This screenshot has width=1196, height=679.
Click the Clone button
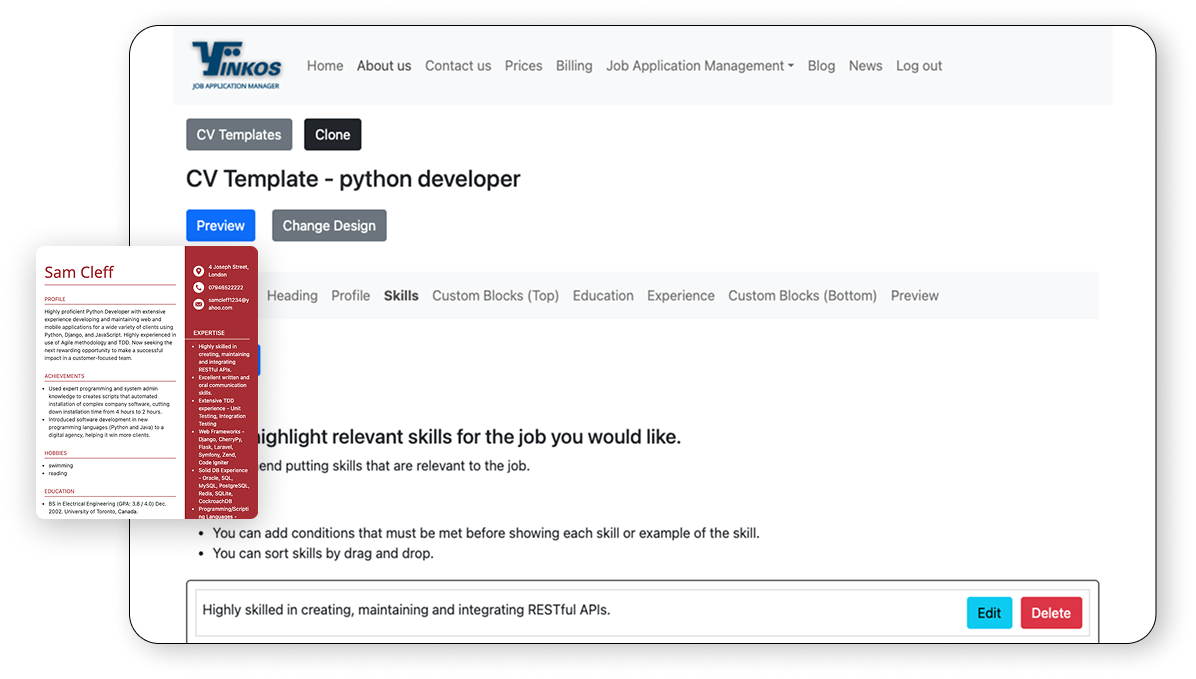pos(333,135)
